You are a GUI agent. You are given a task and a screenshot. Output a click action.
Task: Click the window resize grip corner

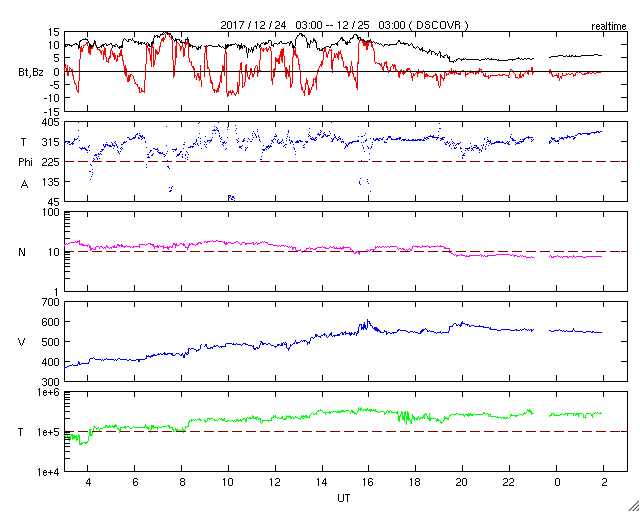(634, 506)
